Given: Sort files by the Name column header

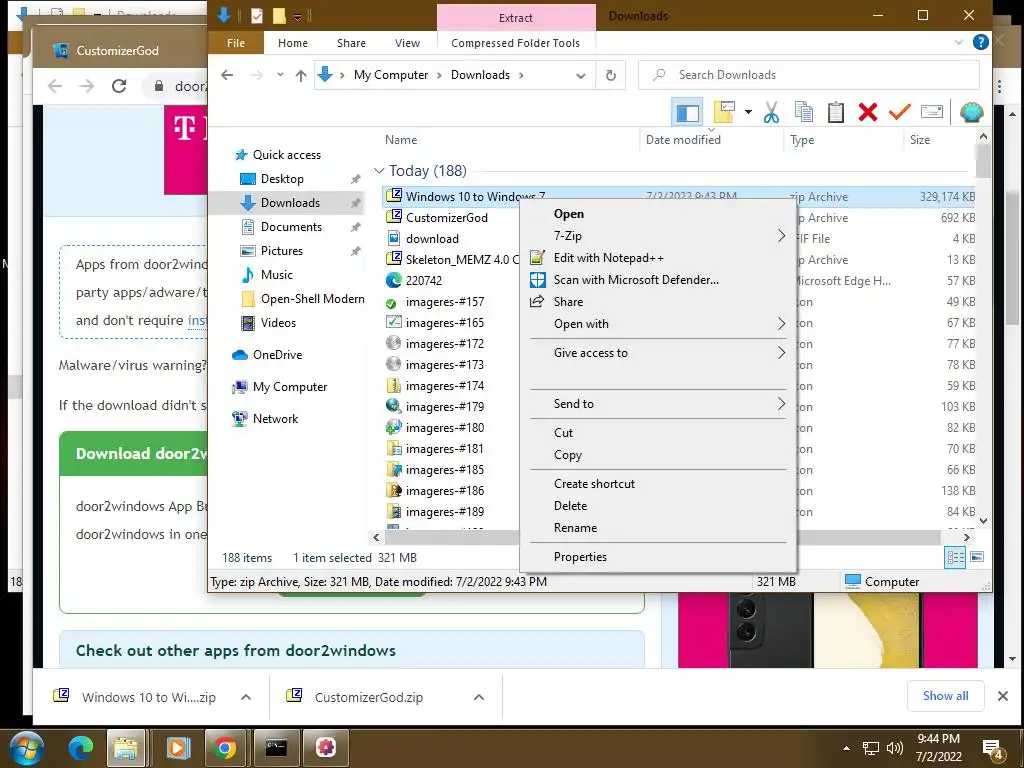Looking at the screenshot, I should coord(401,140).
